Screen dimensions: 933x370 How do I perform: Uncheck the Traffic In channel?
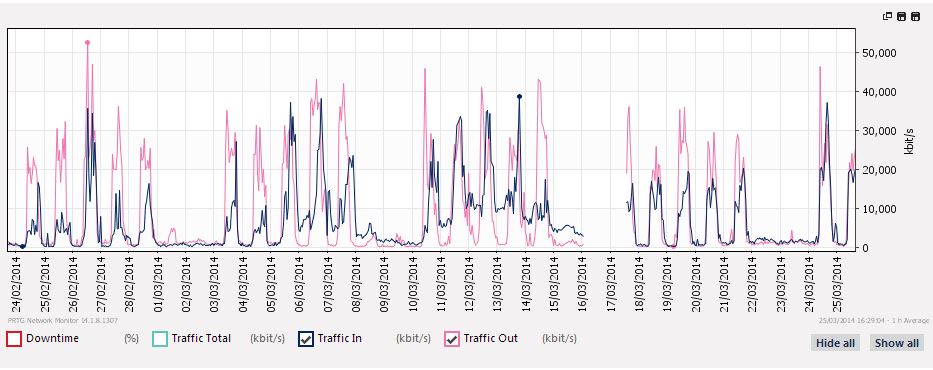(306, 338)
